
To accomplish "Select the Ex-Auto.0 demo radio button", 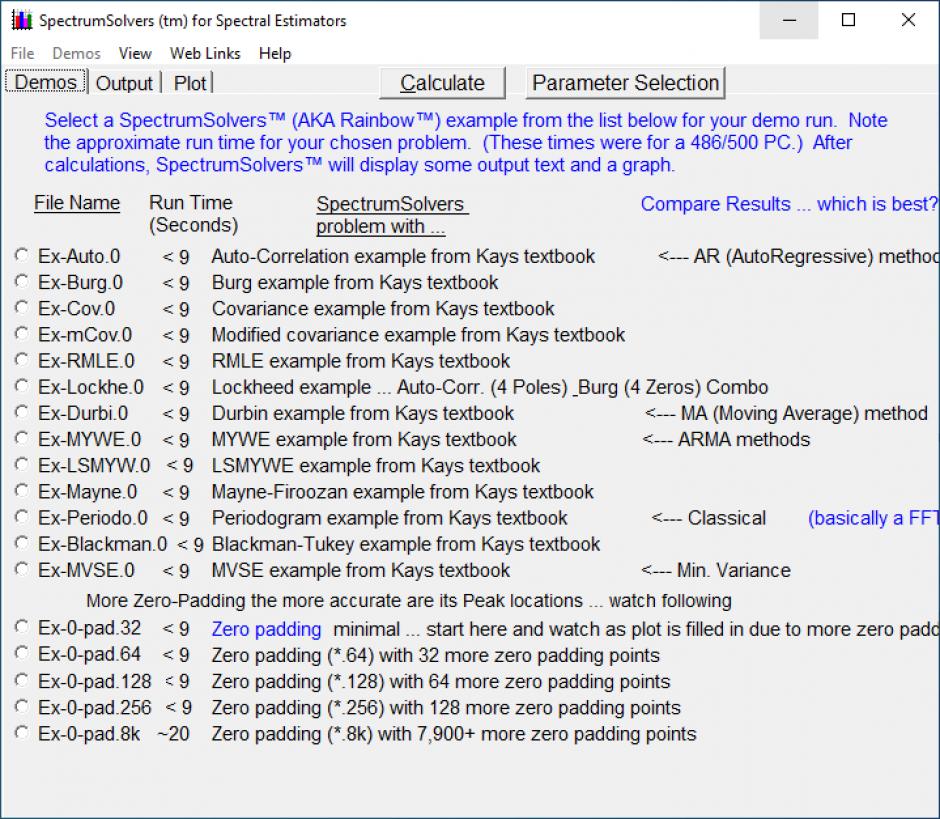I will pyautogui.click(x=22, y=255).
